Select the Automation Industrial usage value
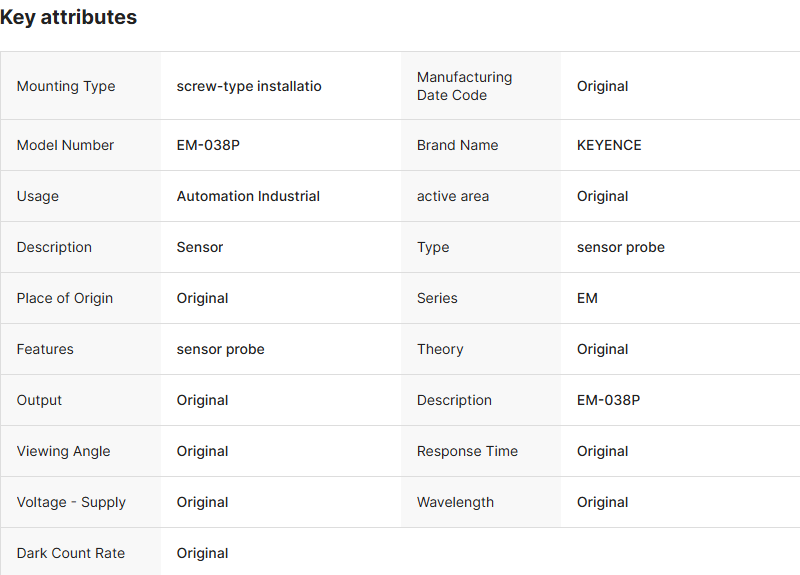This screenshot has width=800, height=575. click(x=248, y=196)
